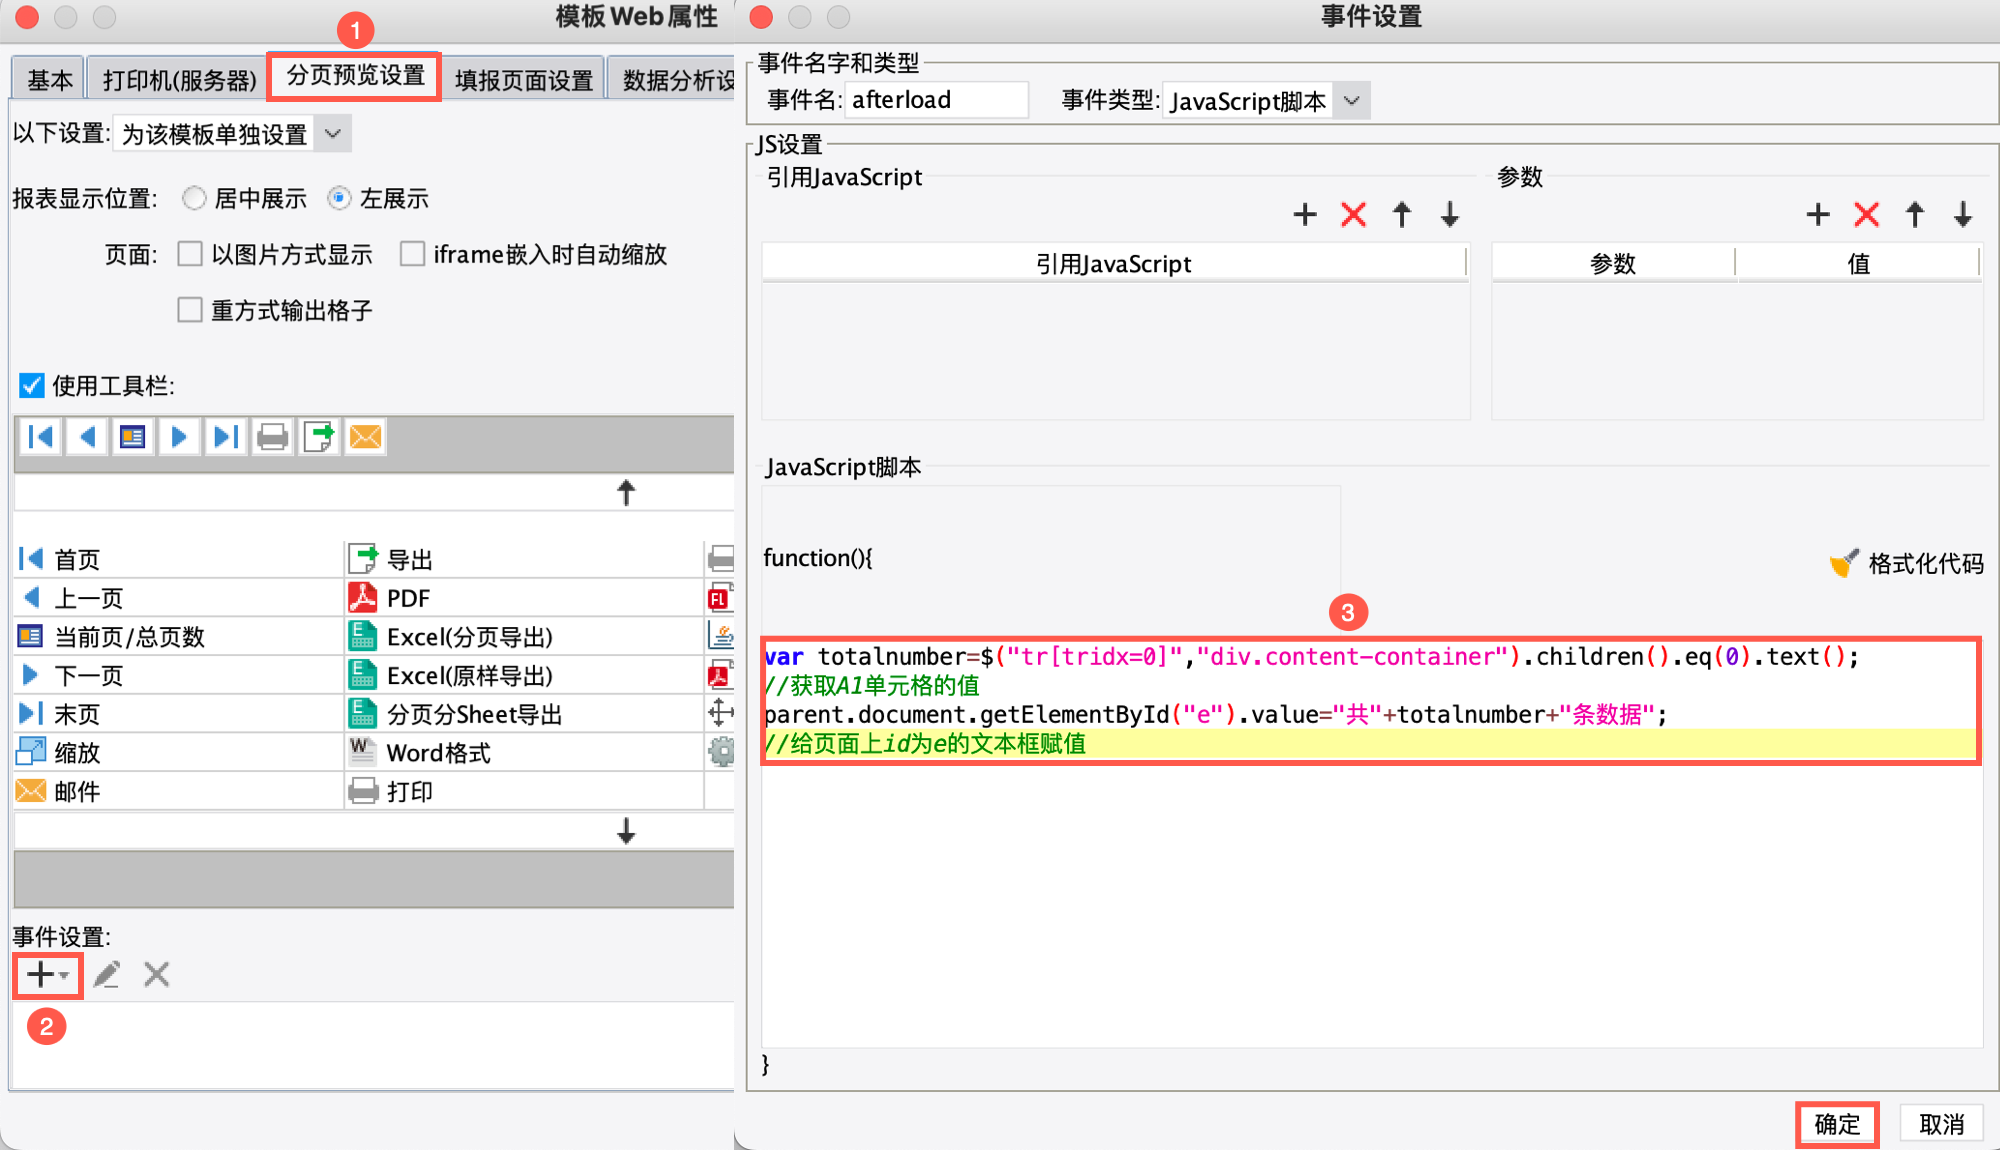This screenshot has width=2000, height=1150.
Task: Click the email envelope toolbar icon
Action: 365,437
